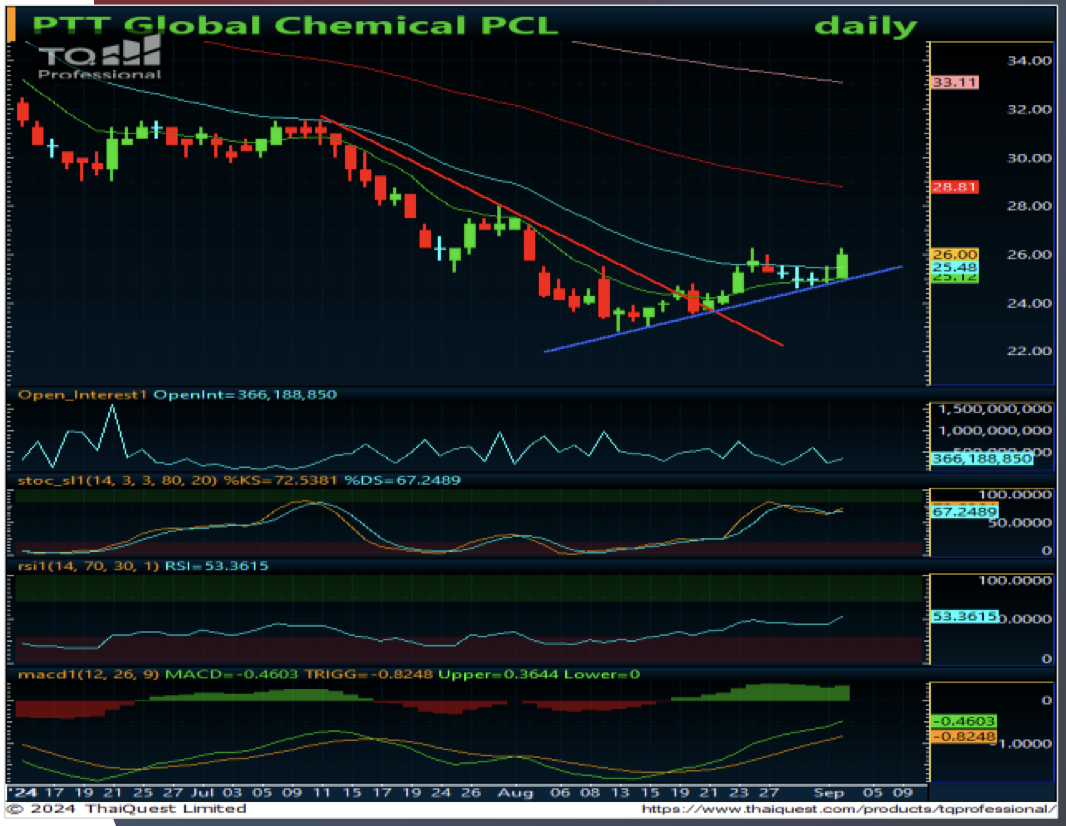The height and width of the screenshot is (826, 1066).
Task: Select the 22.00 price axis value
Action: [x=1029, y=351]
